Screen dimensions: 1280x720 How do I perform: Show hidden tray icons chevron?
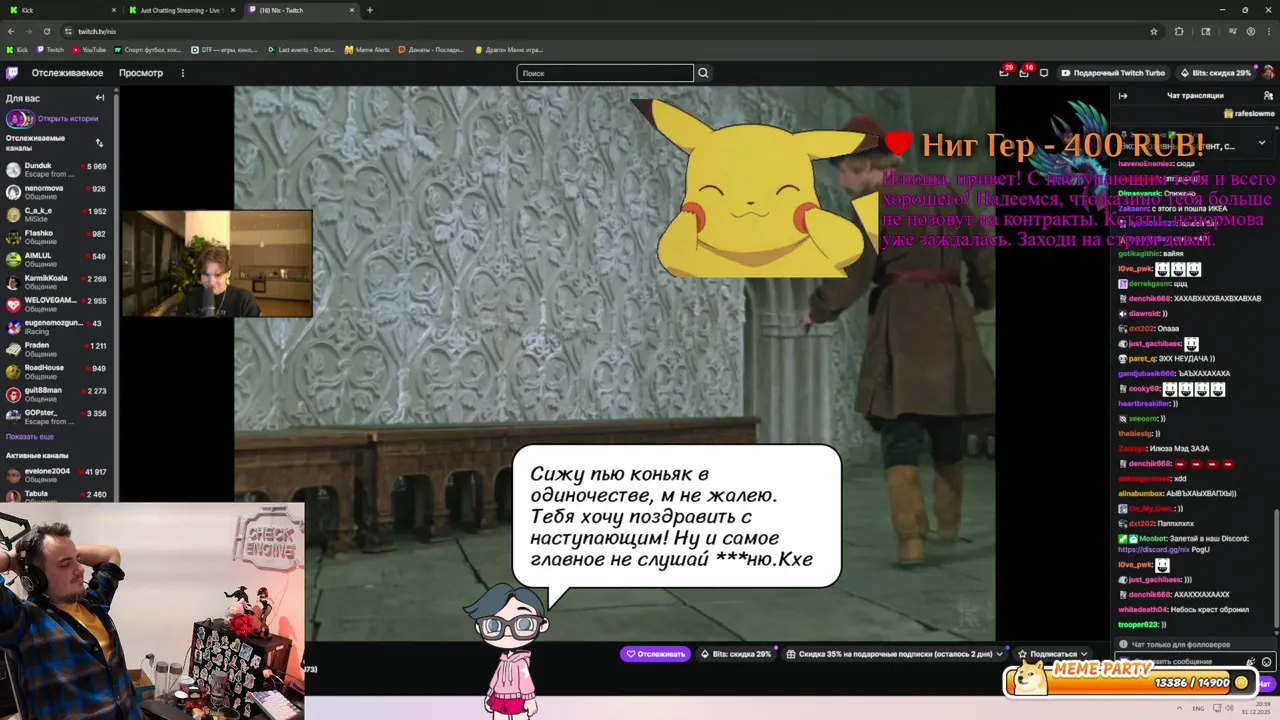(1180, 708)
